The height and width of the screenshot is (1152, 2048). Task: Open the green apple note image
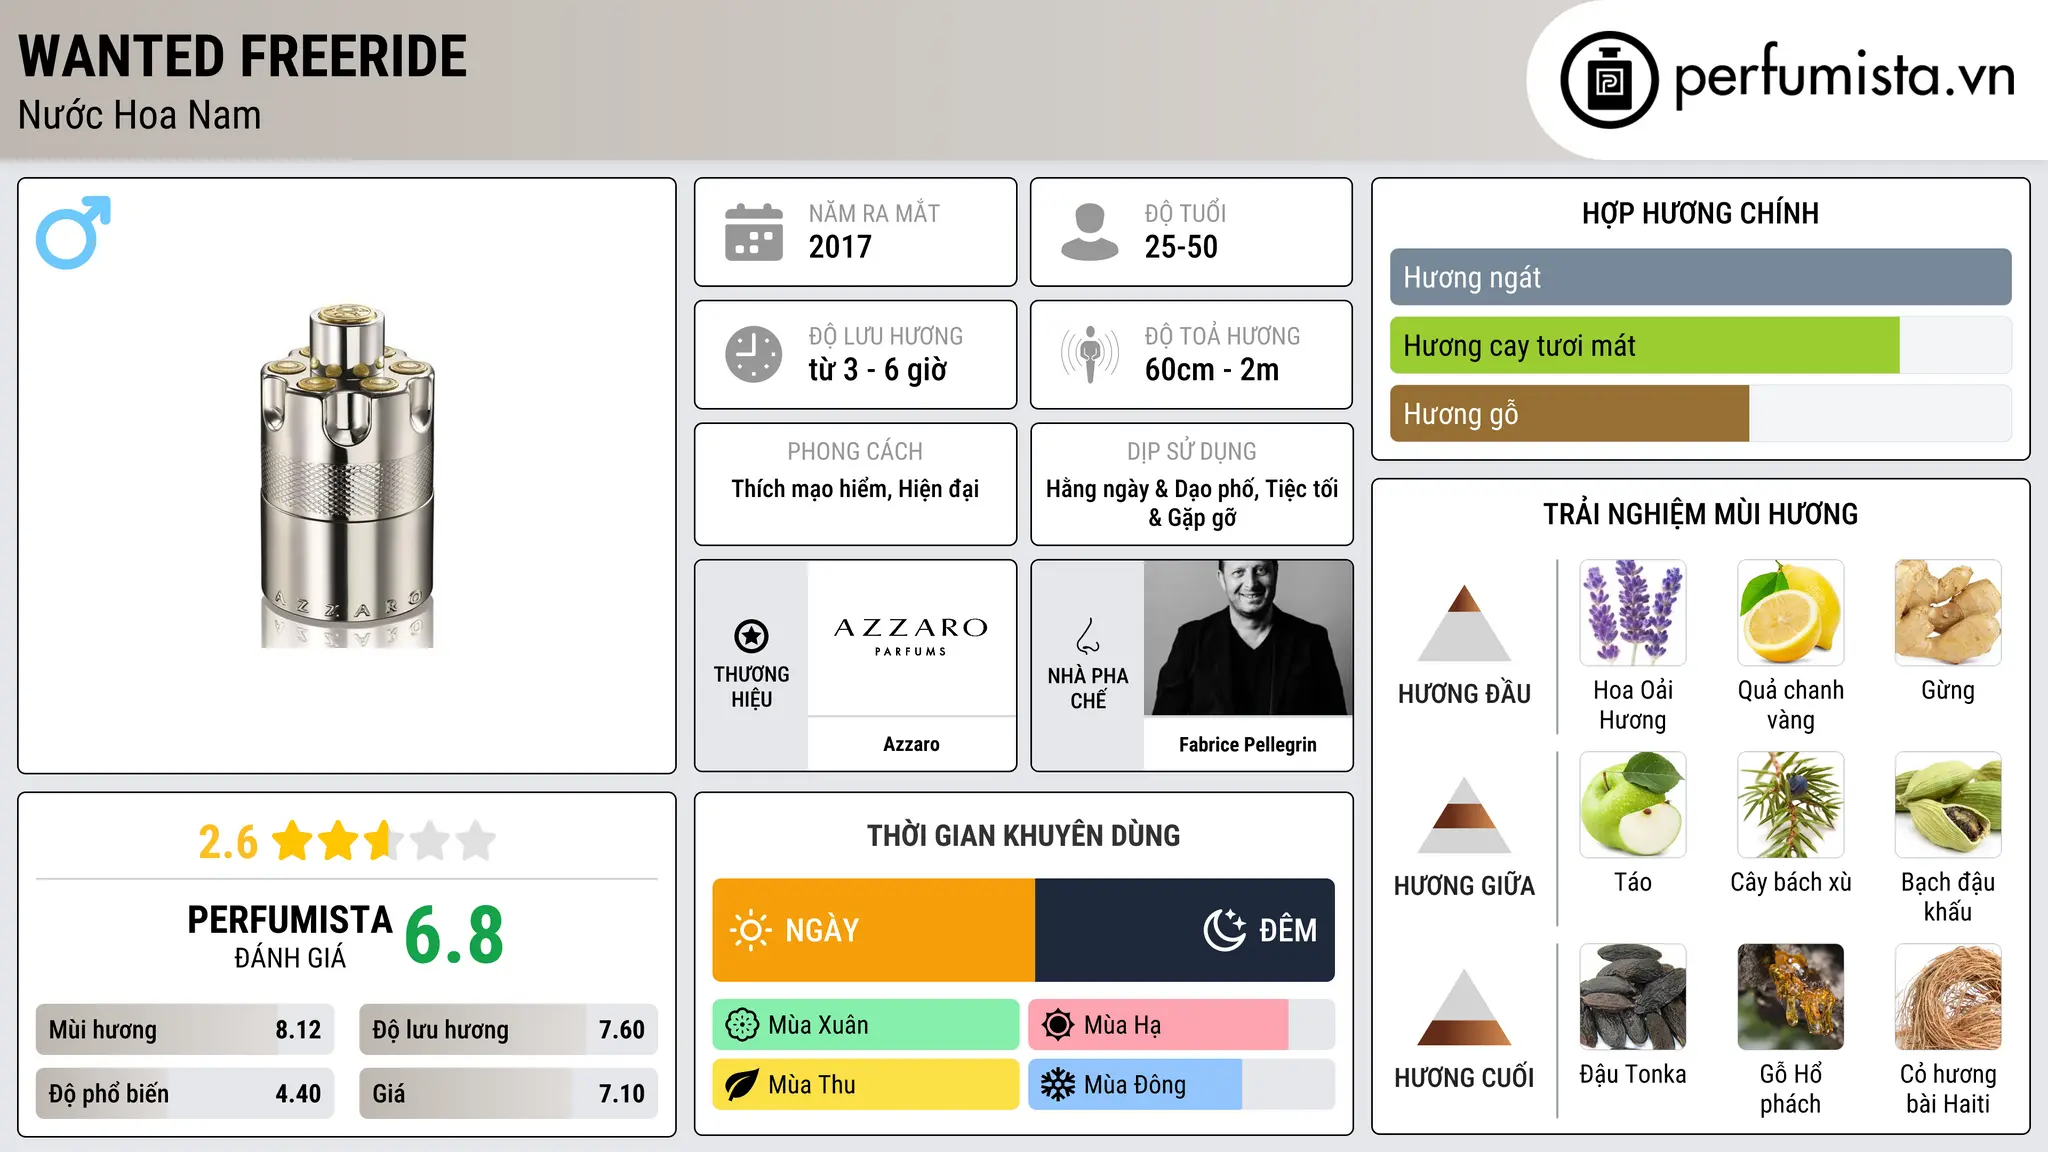point(1633,805)
